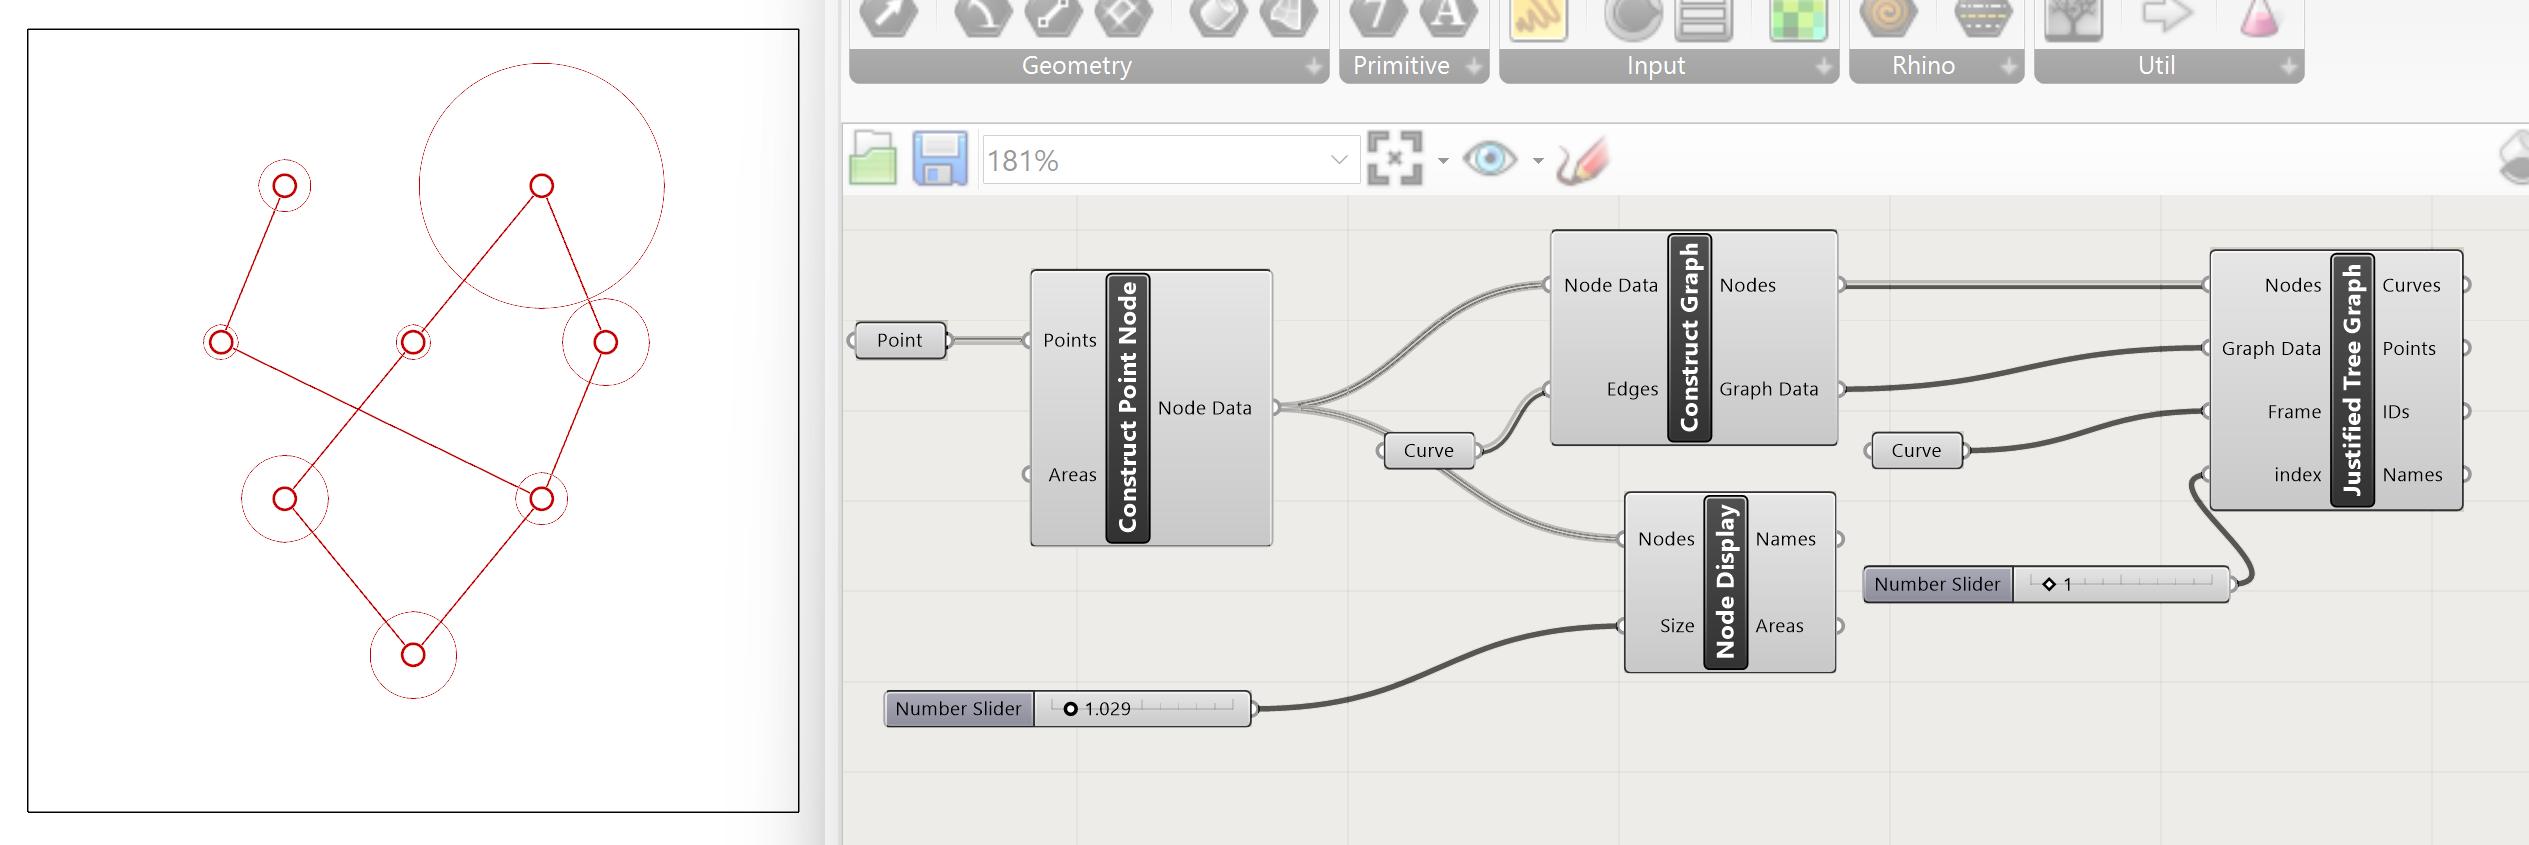
Task: Click the 1.029 Number Slider handle
Action: 1070,709
